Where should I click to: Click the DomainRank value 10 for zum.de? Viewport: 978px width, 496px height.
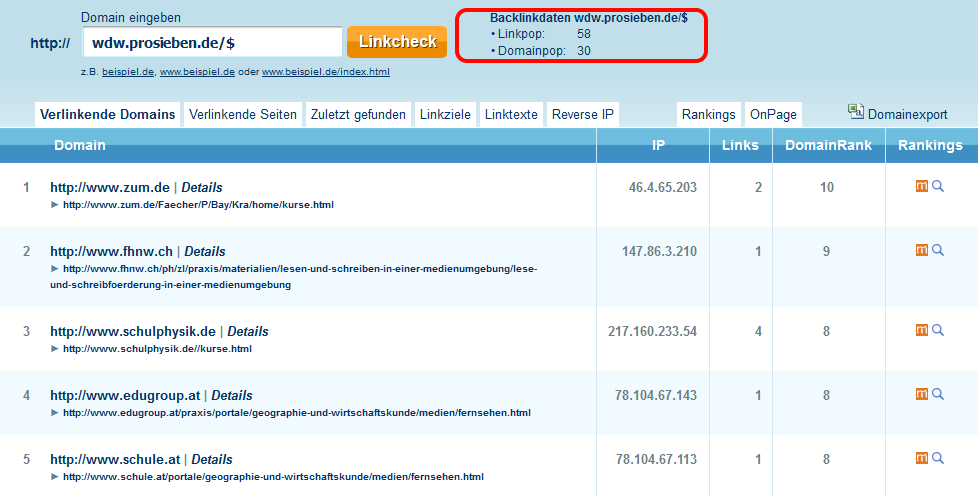(826, 187)
